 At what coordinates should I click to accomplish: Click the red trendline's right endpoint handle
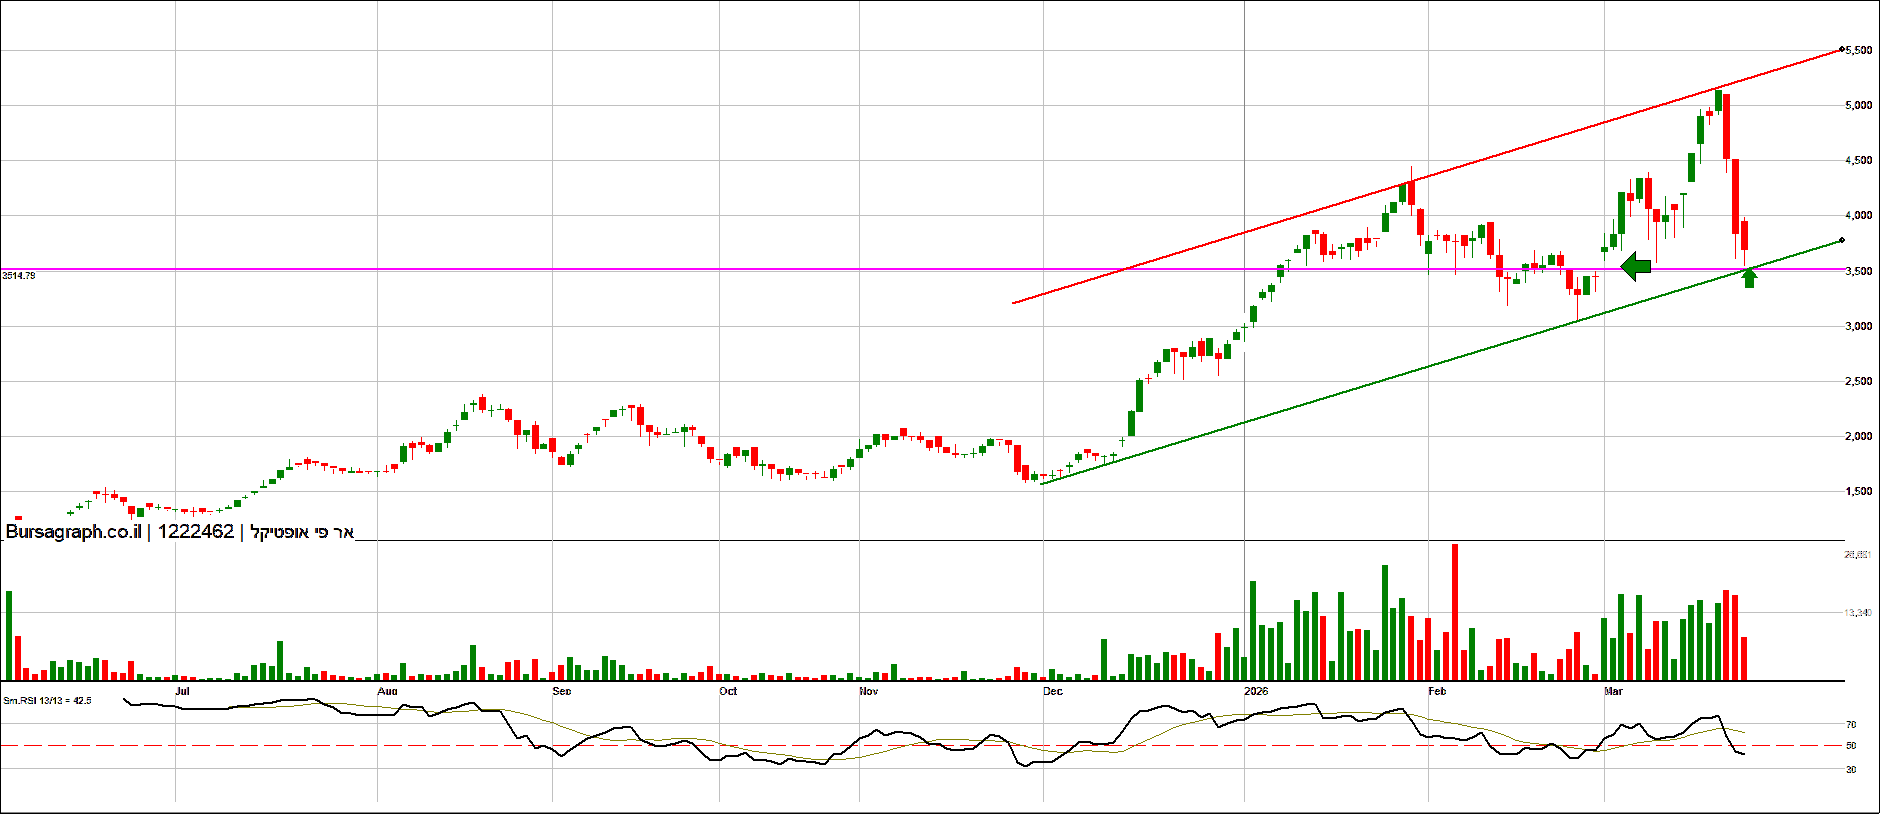pos(1842,49)
